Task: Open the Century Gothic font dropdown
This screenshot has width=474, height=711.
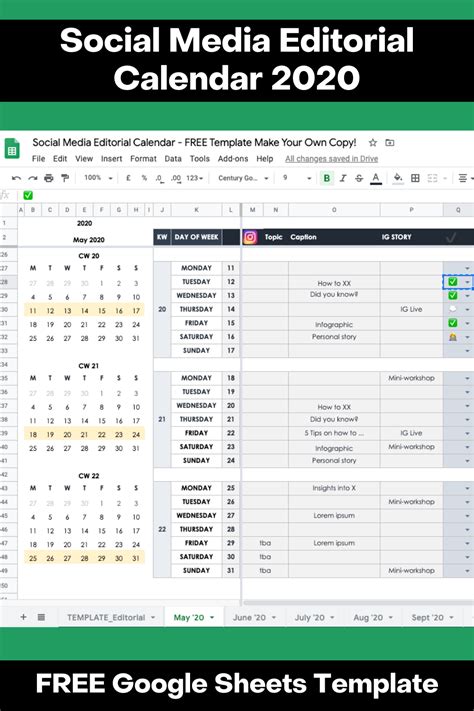Action: click(243, 178)
